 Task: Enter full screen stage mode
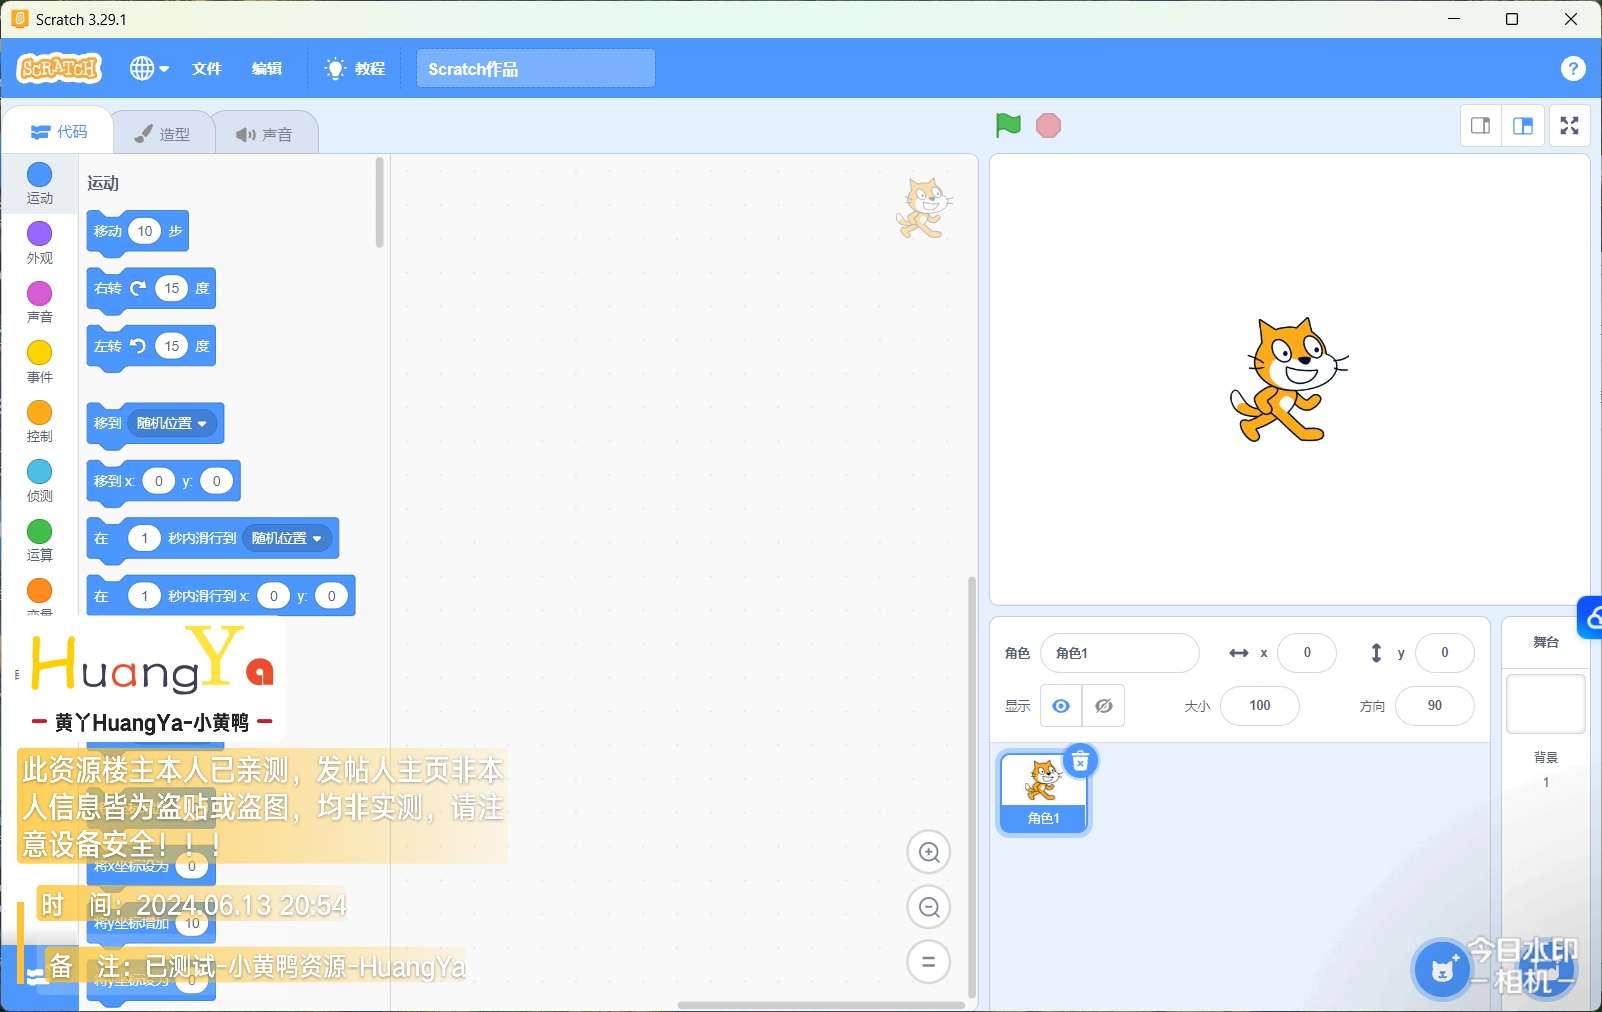pos(1569,125)
